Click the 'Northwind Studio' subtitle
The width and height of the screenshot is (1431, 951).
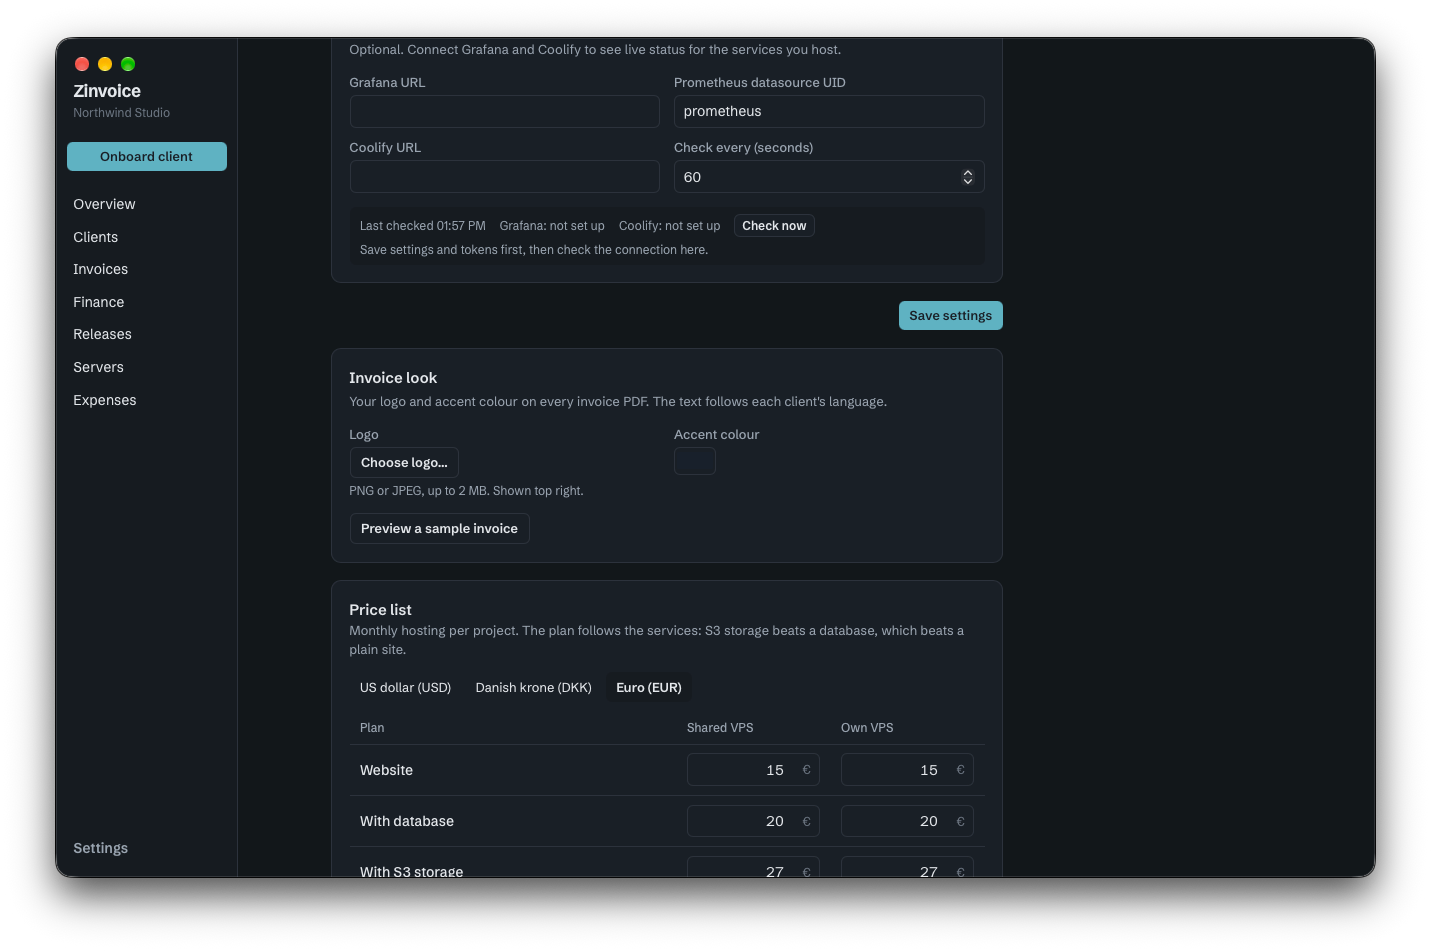(x=122, y=113)
